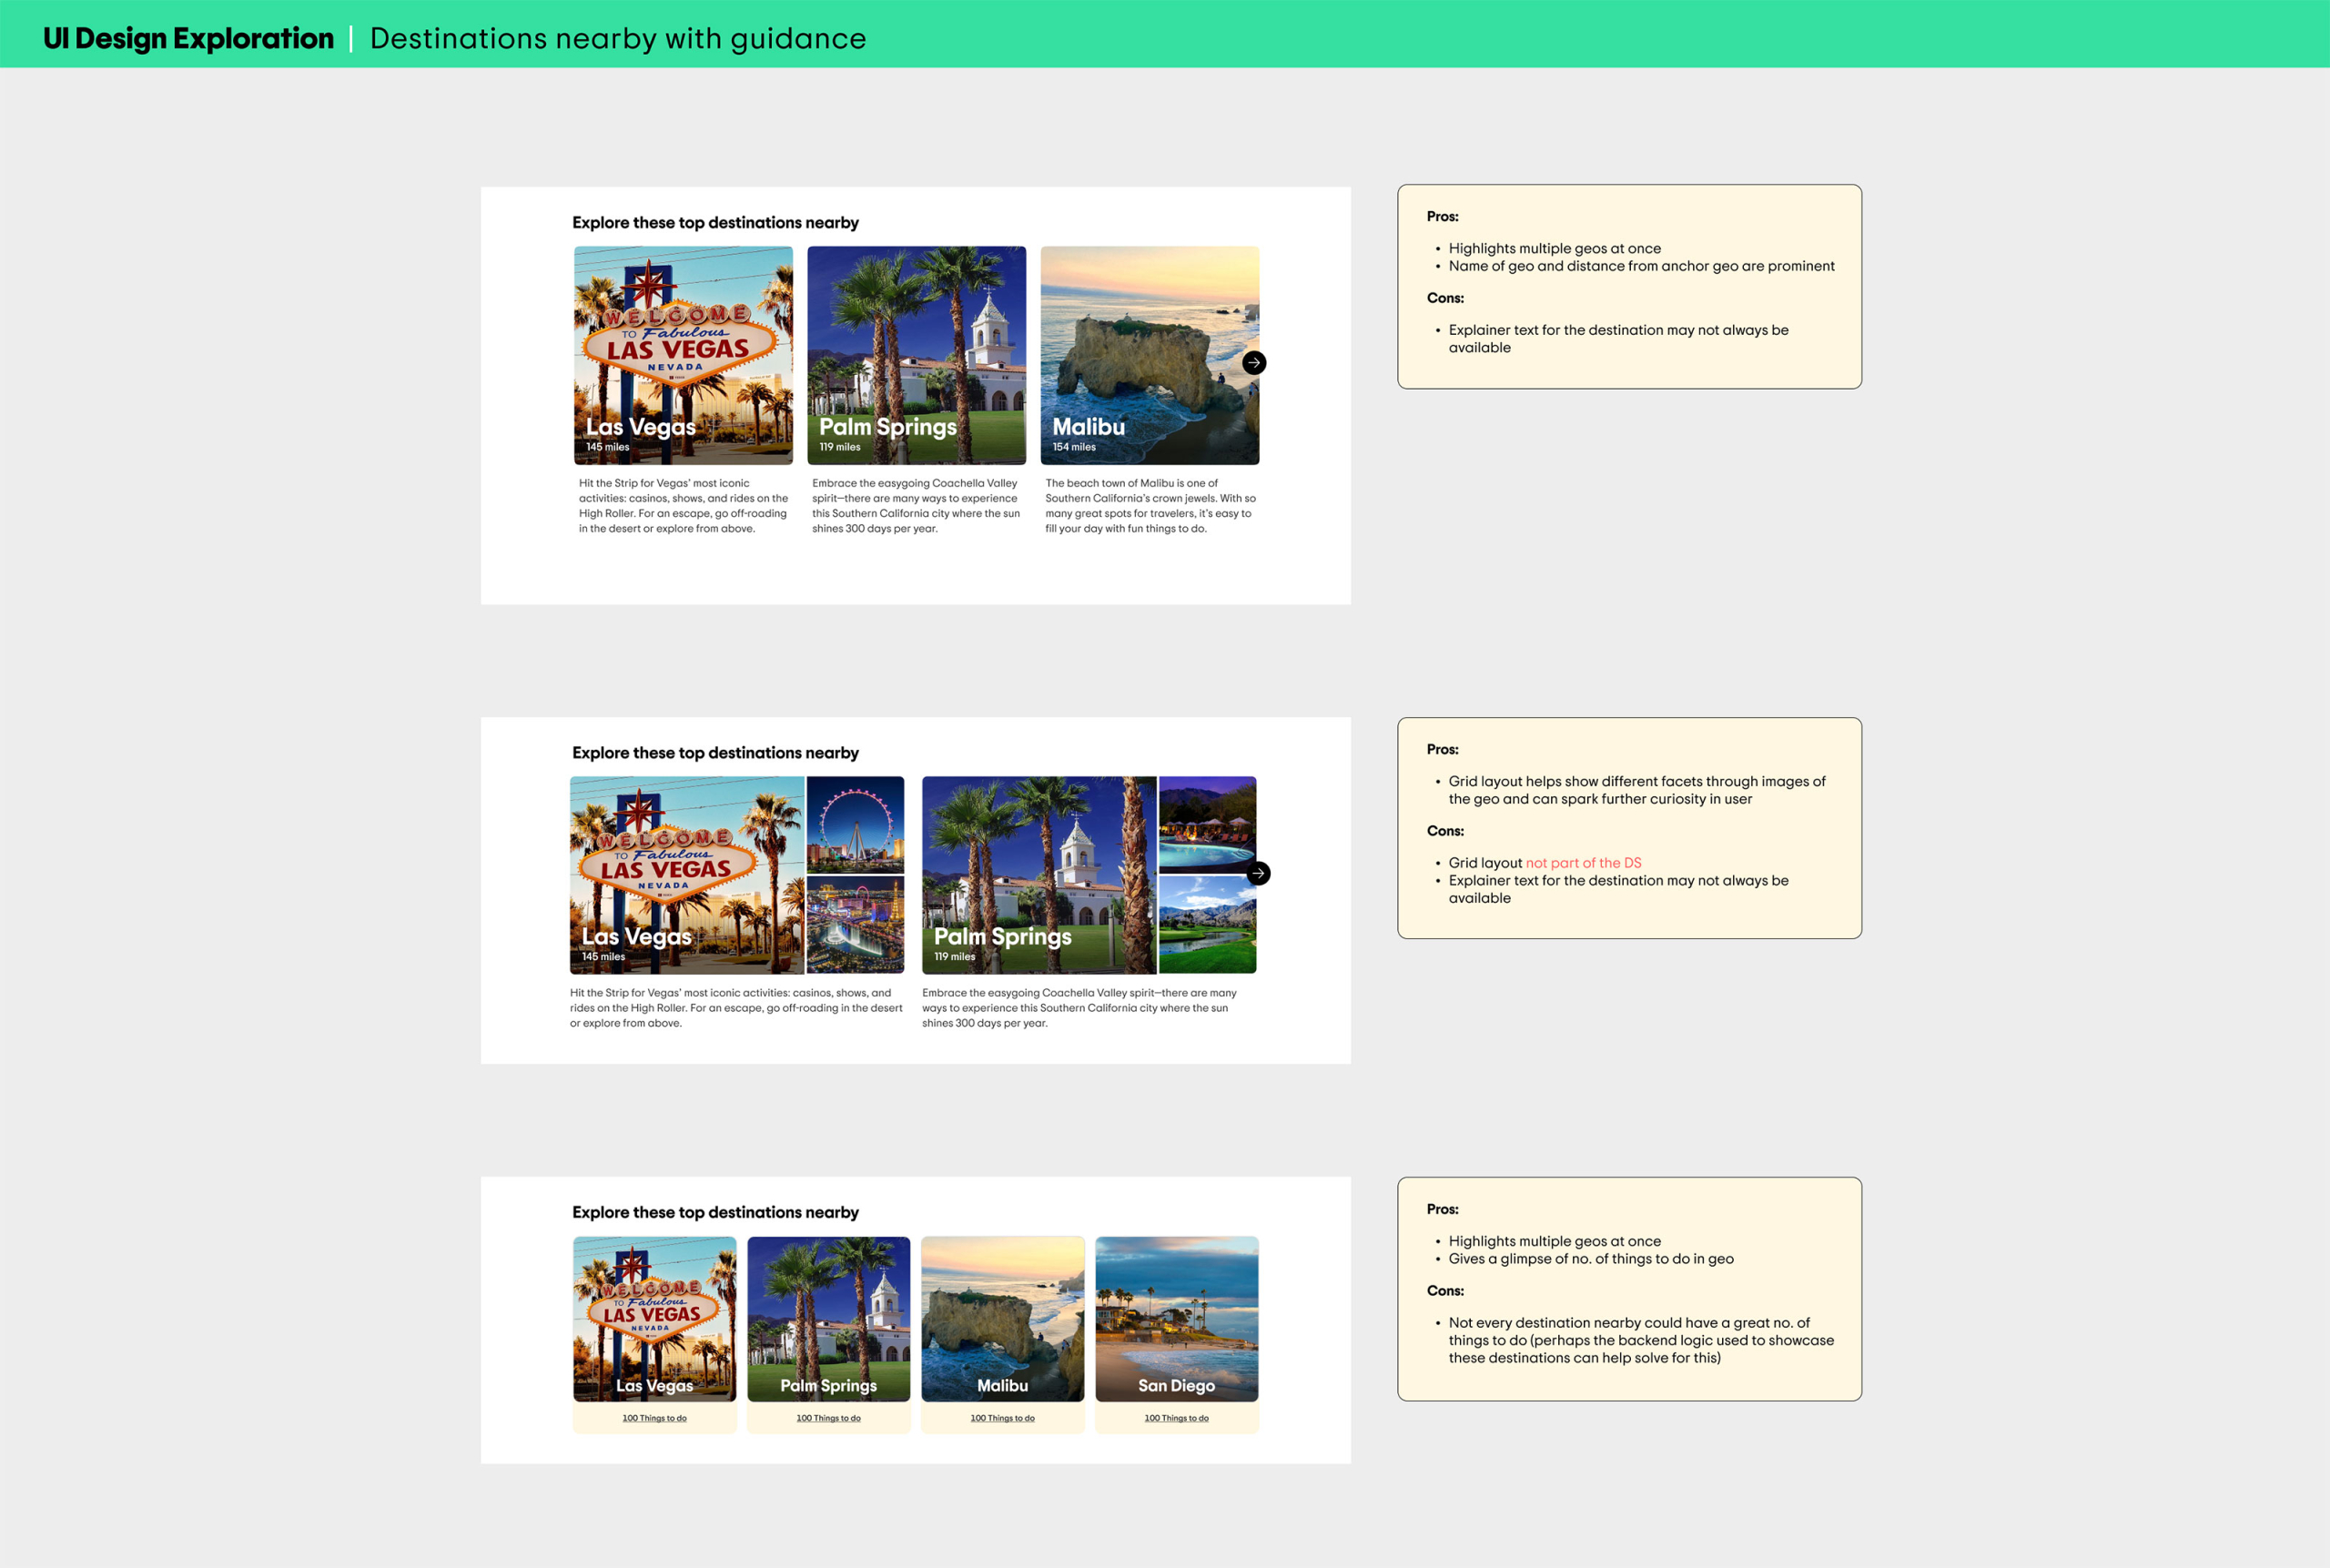Click '100 Things to do' under Palm Springs
Screen dimensions: 2330x1568
click(x=828, y=1418)
